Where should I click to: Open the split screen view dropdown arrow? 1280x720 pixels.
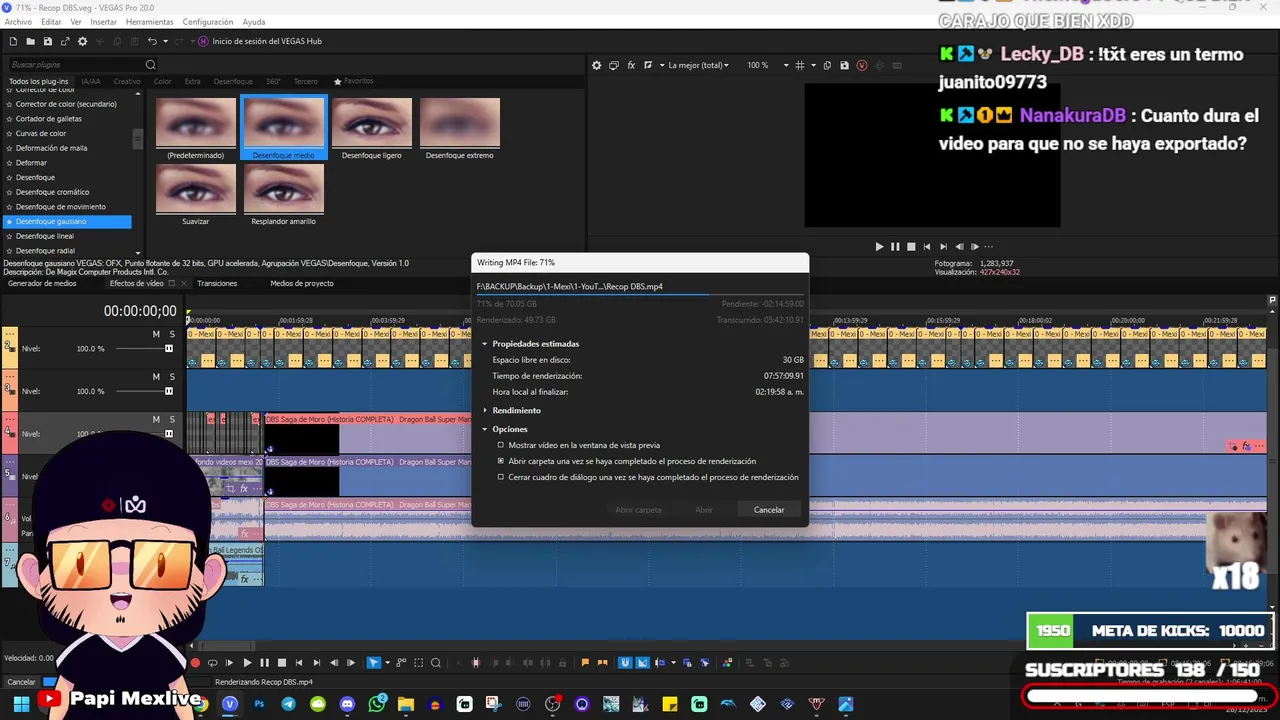click(662, 65)
